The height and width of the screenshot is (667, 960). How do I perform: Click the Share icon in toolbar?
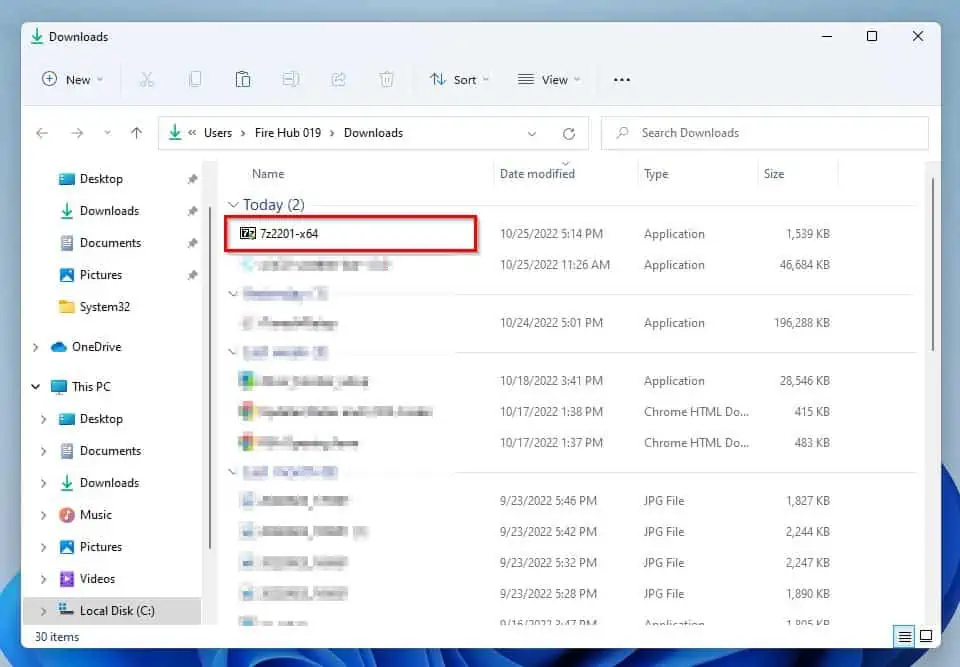click(339, 80)
